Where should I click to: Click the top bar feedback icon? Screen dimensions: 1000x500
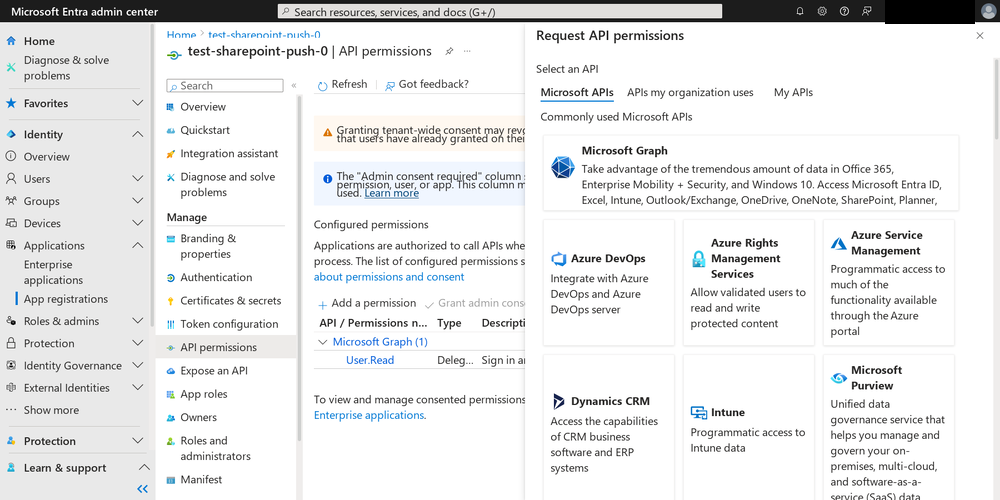(866, 11)
